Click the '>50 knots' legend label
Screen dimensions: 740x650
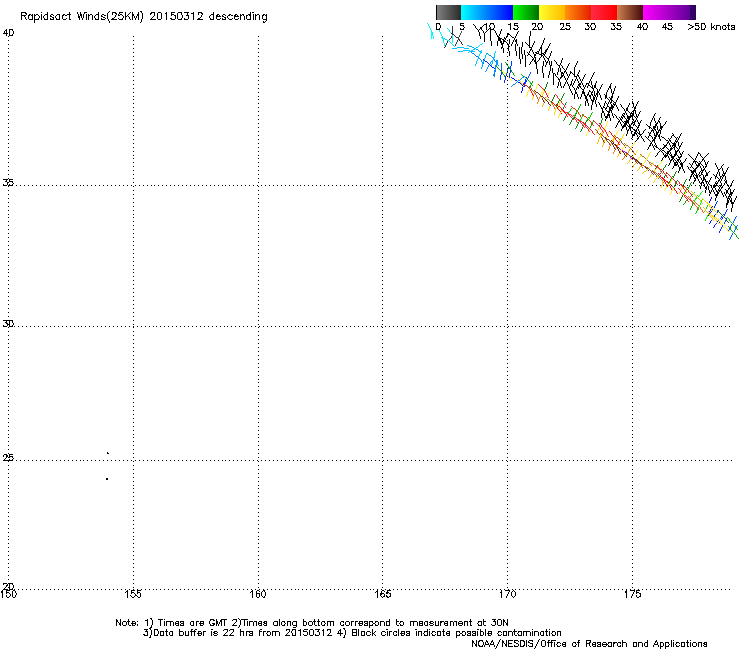click(711, 27)
